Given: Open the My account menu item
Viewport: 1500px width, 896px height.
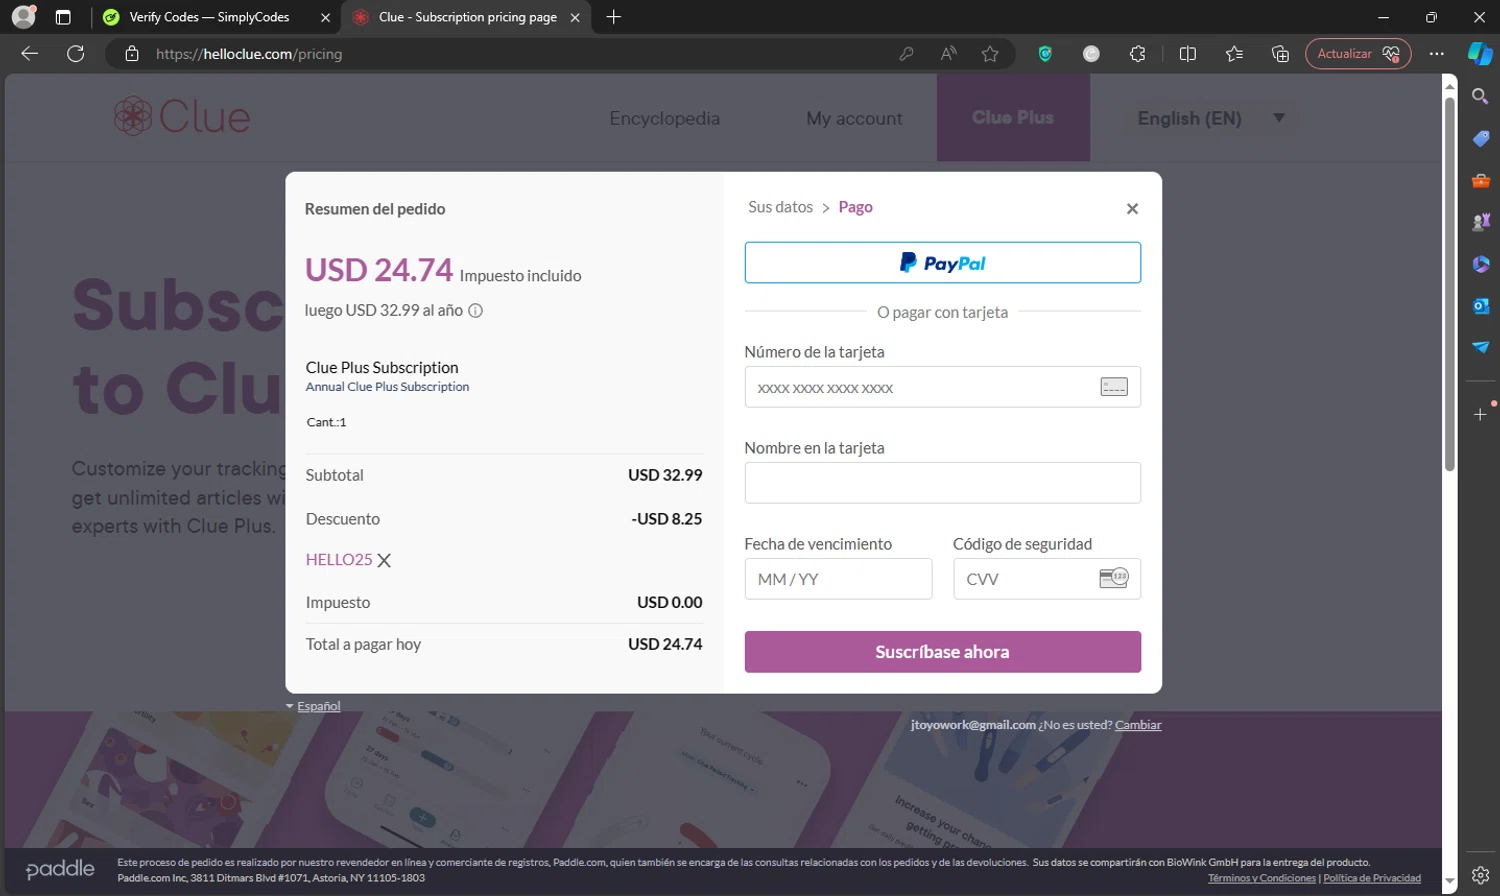Looking at the screenshot, I should tap(854, 119).
